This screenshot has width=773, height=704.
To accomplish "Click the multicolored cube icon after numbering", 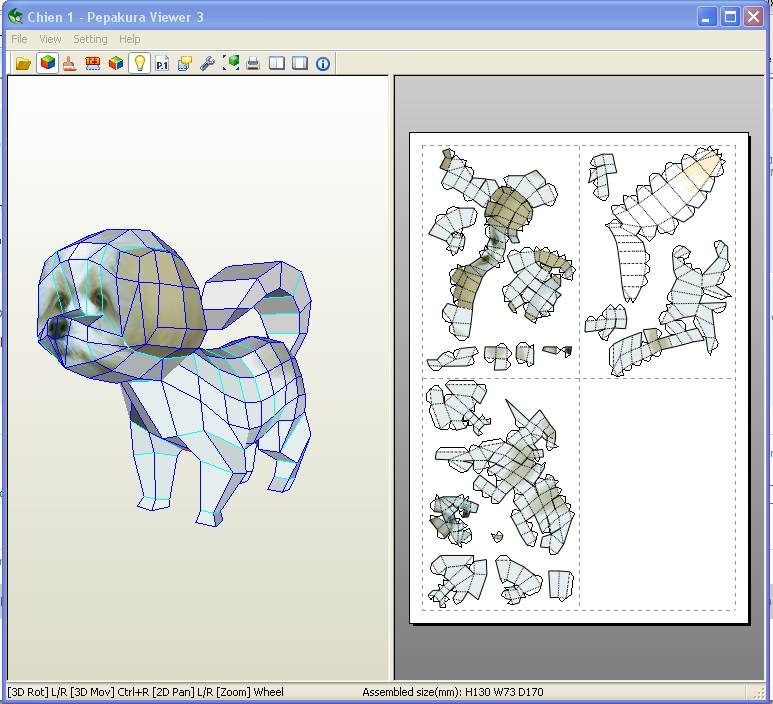I will click(116, 63).
